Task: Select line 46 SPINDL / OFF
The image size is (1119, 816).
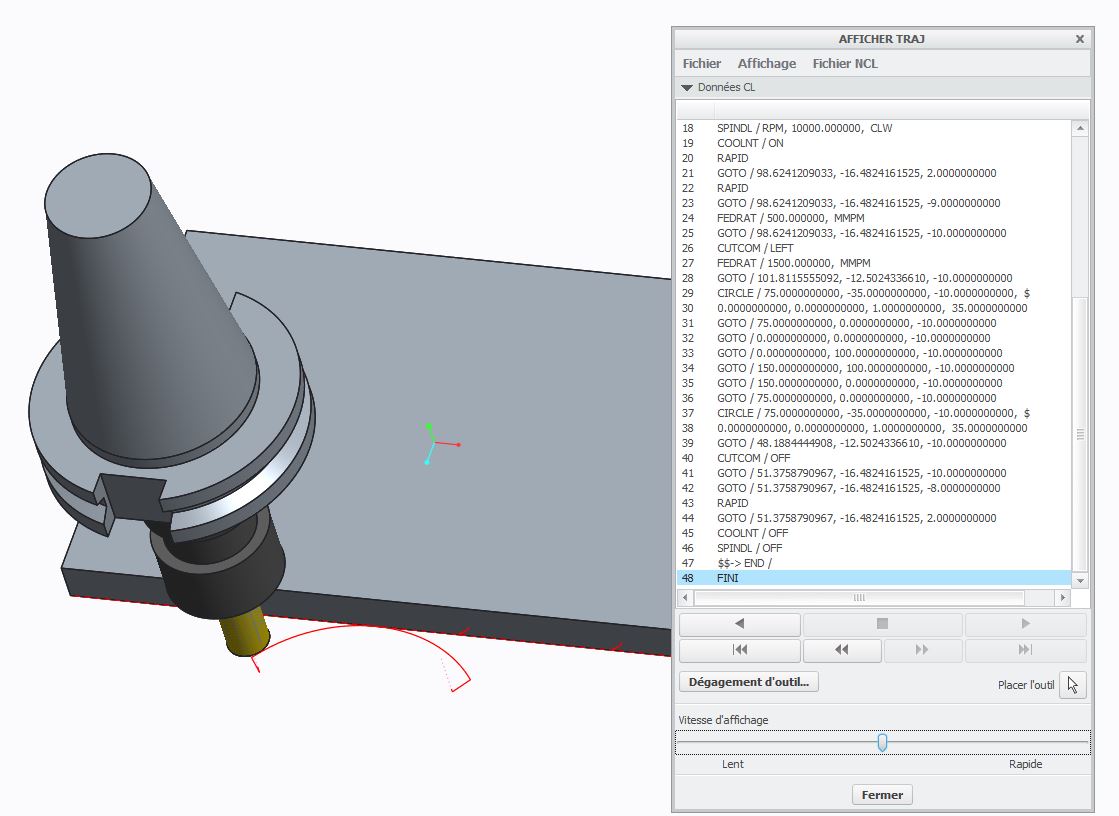Action: point(874,548)
